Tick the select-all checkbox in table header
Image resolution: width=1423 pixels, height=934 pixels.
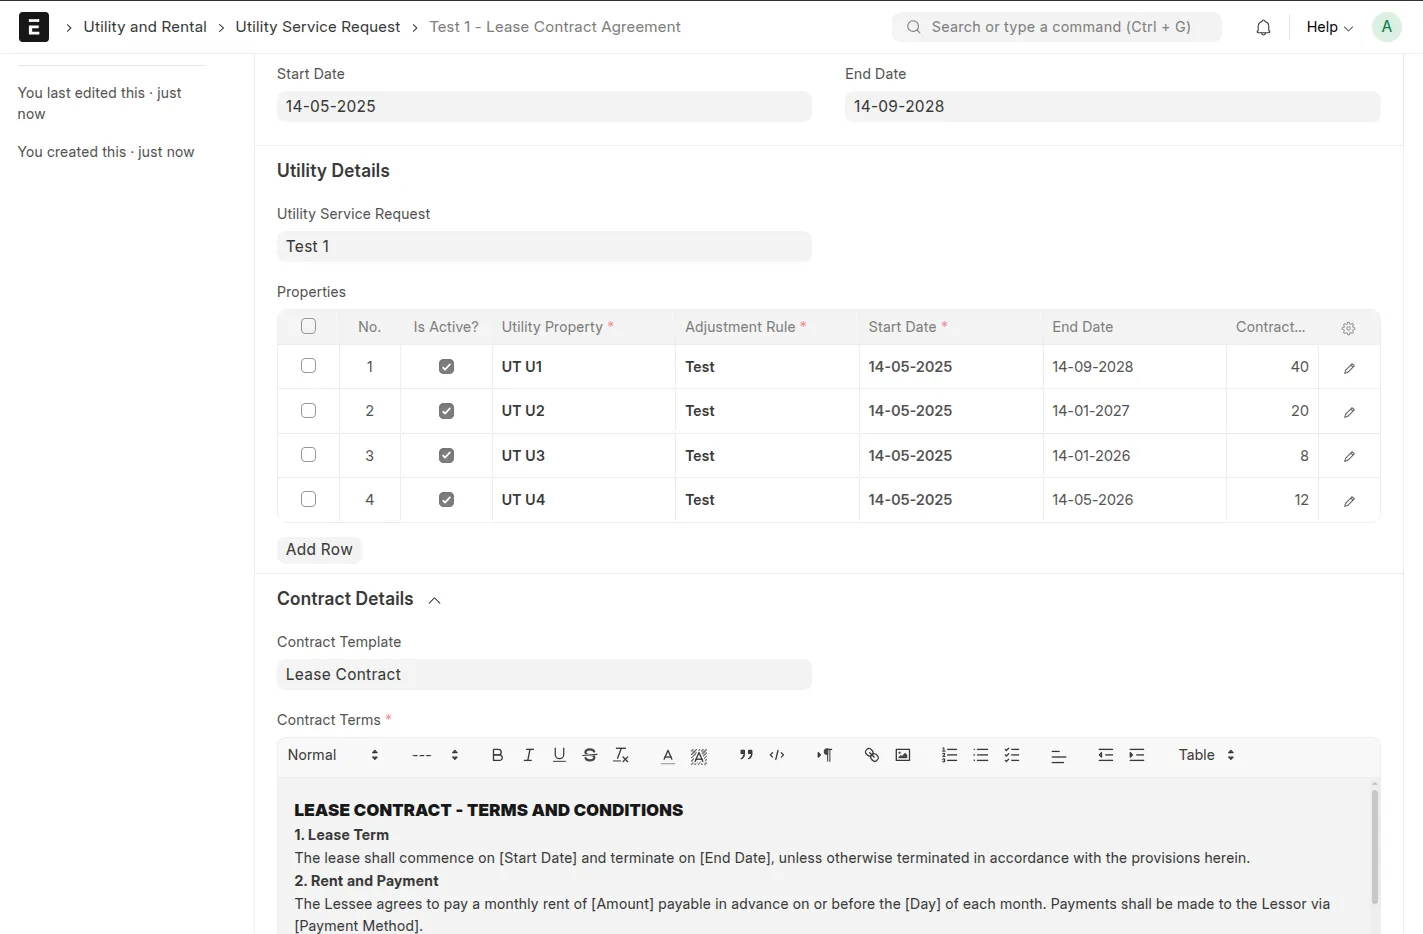308,326
